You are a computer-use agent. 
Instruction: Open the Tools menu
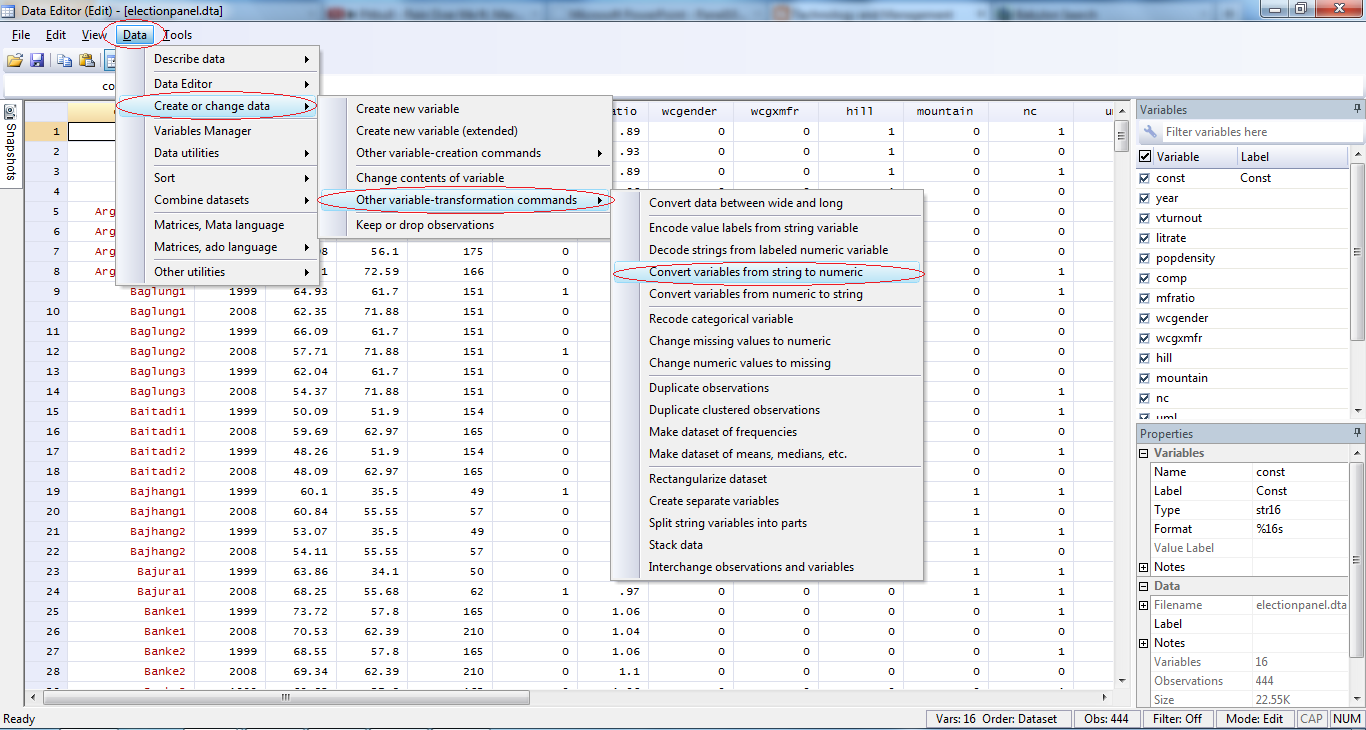(177, 34)
